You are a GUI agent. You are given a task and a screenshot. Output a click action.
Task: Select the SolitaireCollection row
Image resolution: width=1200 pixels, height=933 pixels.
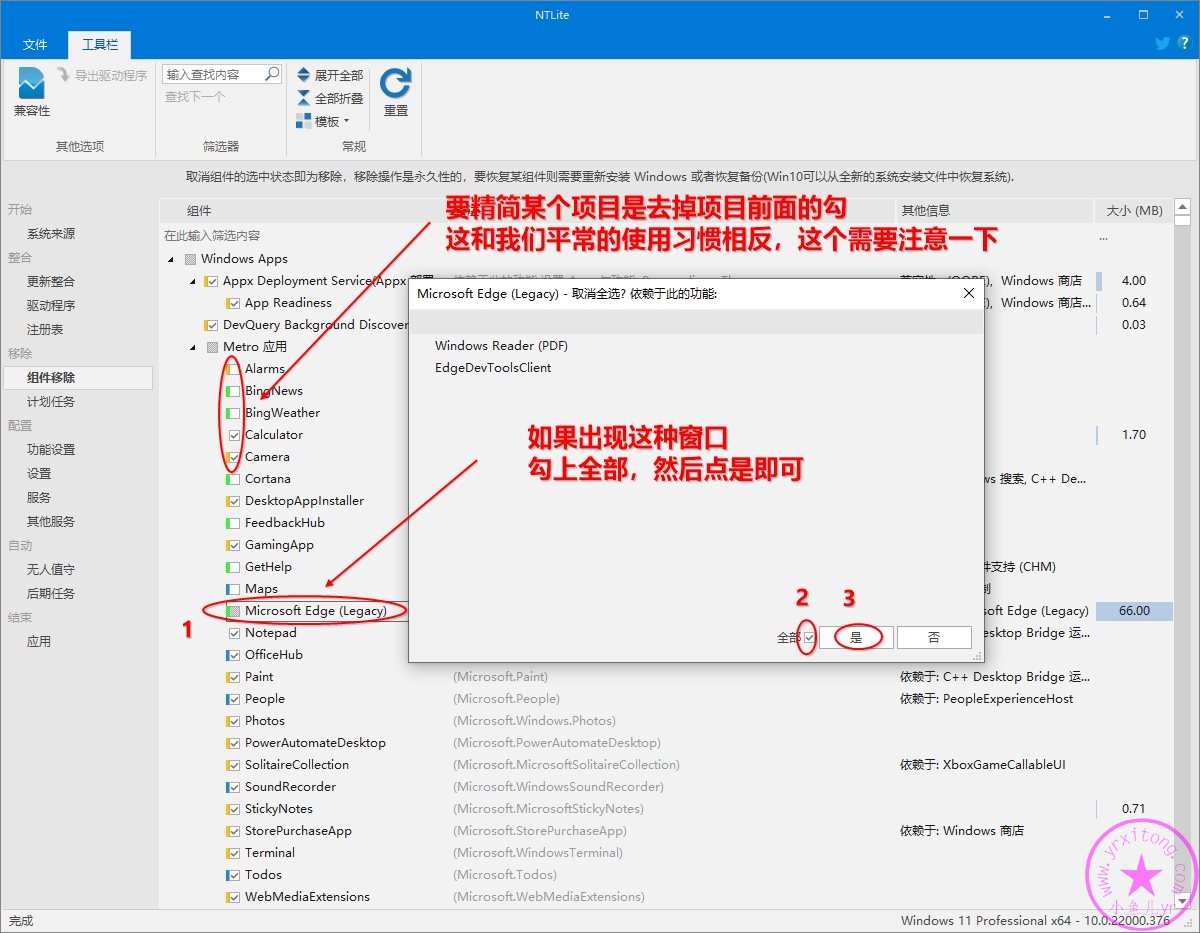click(x=297, y=765)
